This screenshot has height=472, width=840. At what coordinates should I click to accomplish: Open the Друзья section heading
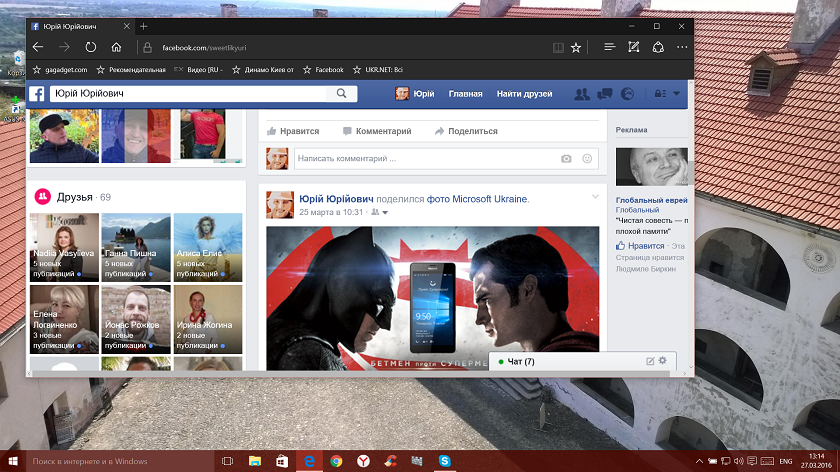(74, 197)
